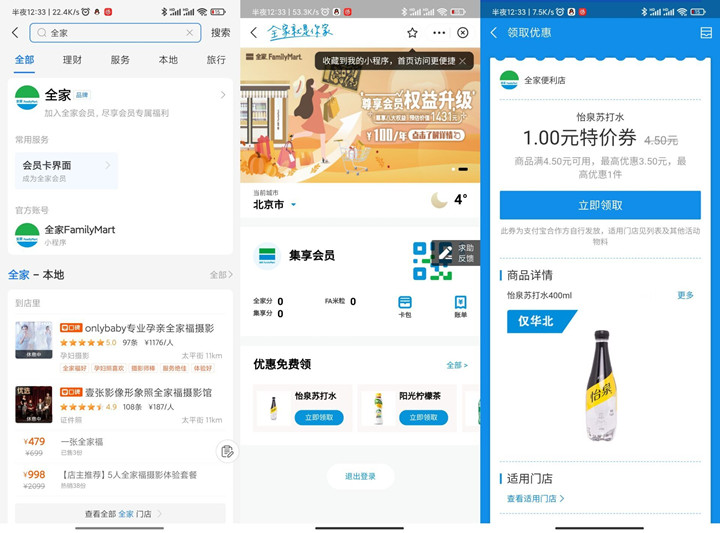The height and width of the screenshot is (533, 720).
Task: Claim the 阳光柠檬茶 coupon with 立即领取
Action: (423, 417)
